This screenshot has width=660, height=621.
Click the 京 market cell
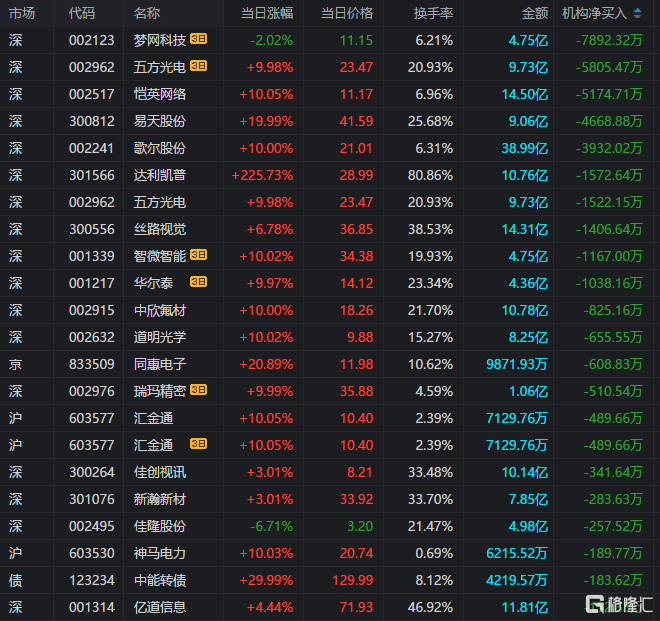pyautogui.click(x=16, y=364)
